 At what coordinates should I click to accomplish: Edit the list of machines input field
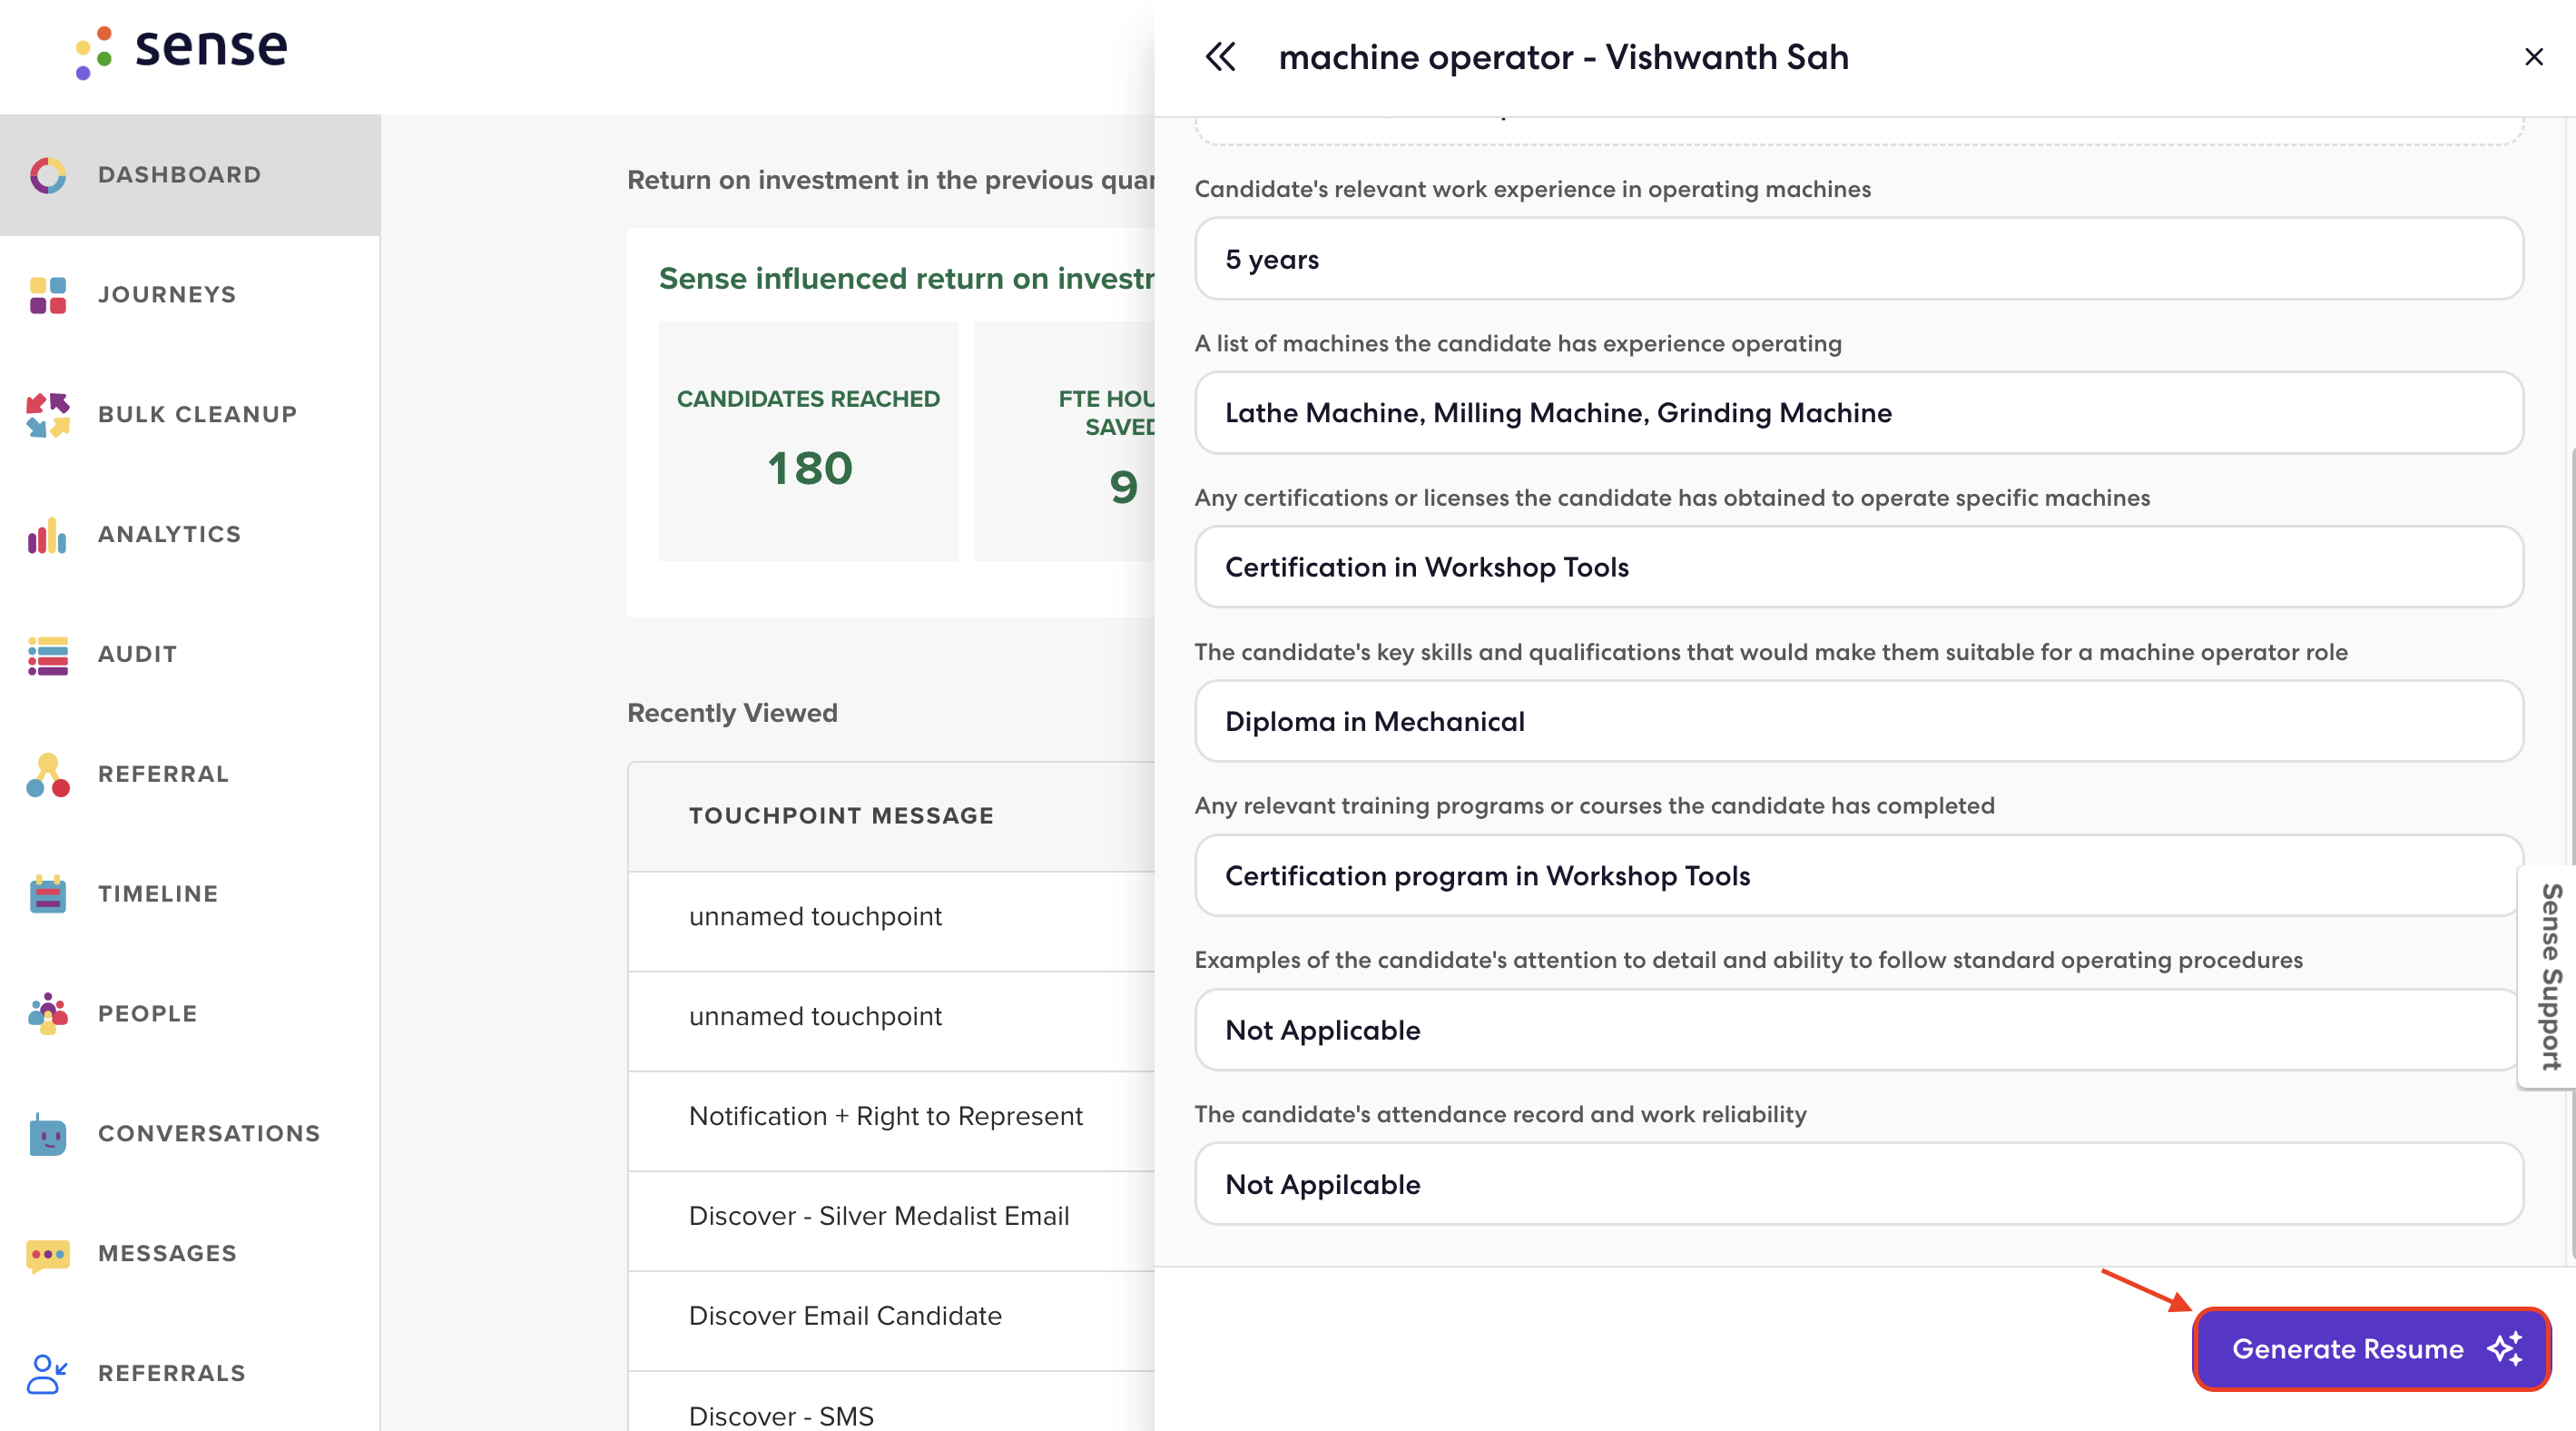[1858, 413]
